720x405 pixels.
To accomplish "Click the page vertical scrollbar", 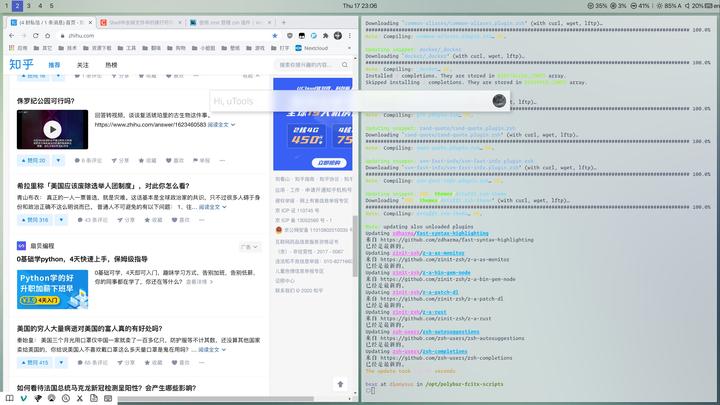I will [355, 246].
